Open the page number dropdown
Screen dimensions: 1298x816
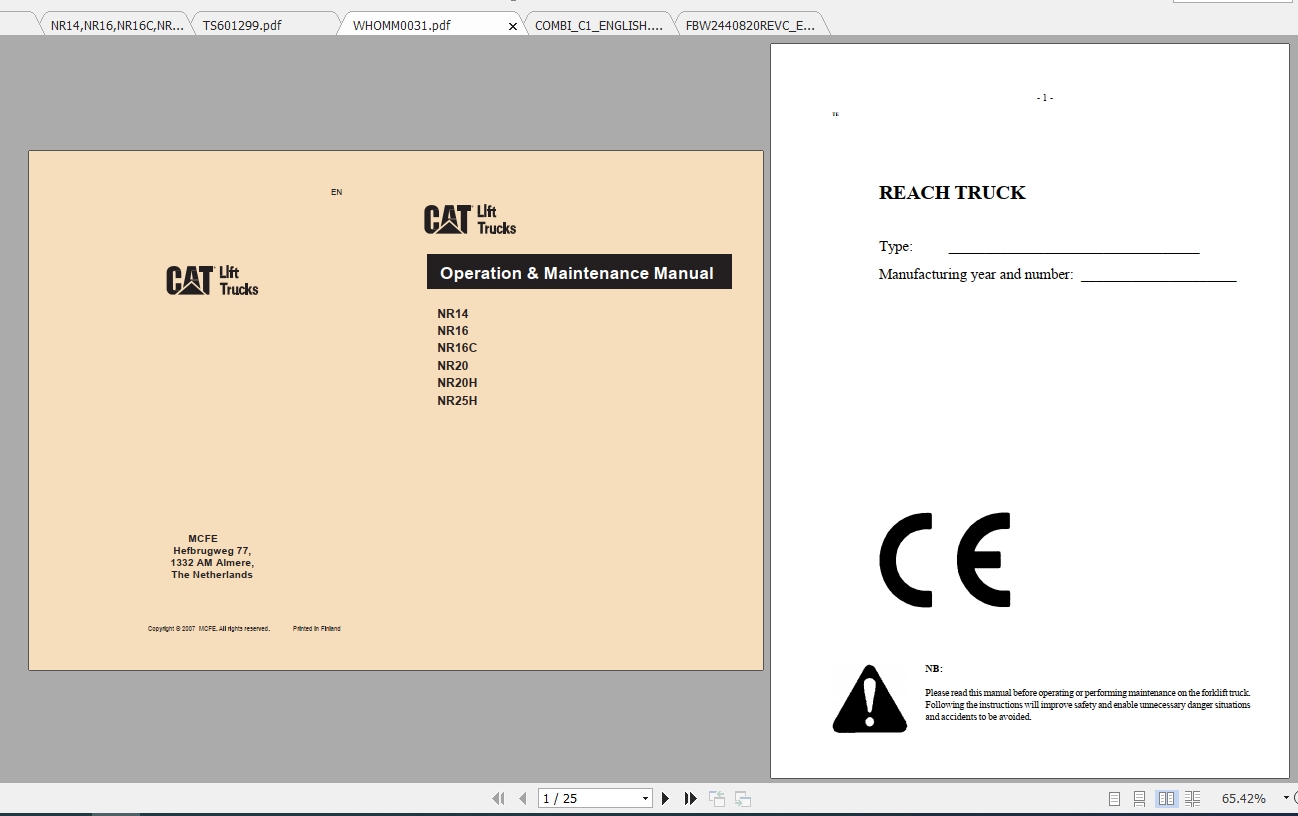[x=646, y=798]
